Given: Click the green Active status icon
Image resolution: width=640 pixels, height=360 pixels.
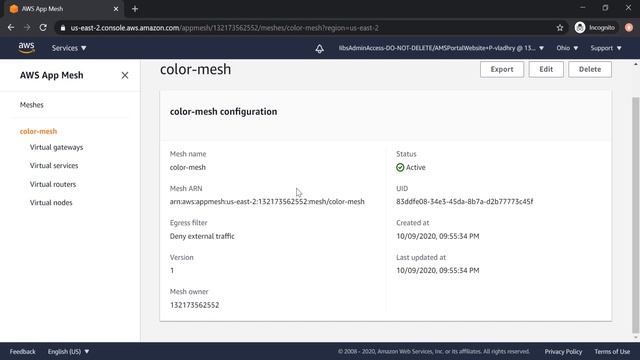Looking at the screenshot, I should coord(400,167).
